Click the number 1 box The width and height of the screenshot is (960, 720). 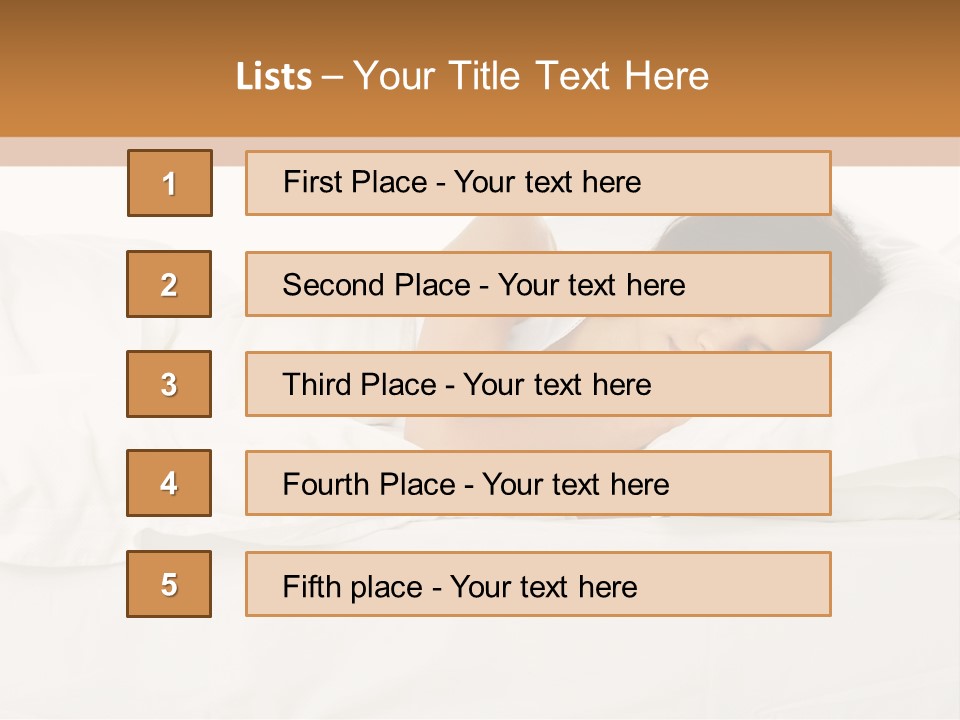pos(170,183)
